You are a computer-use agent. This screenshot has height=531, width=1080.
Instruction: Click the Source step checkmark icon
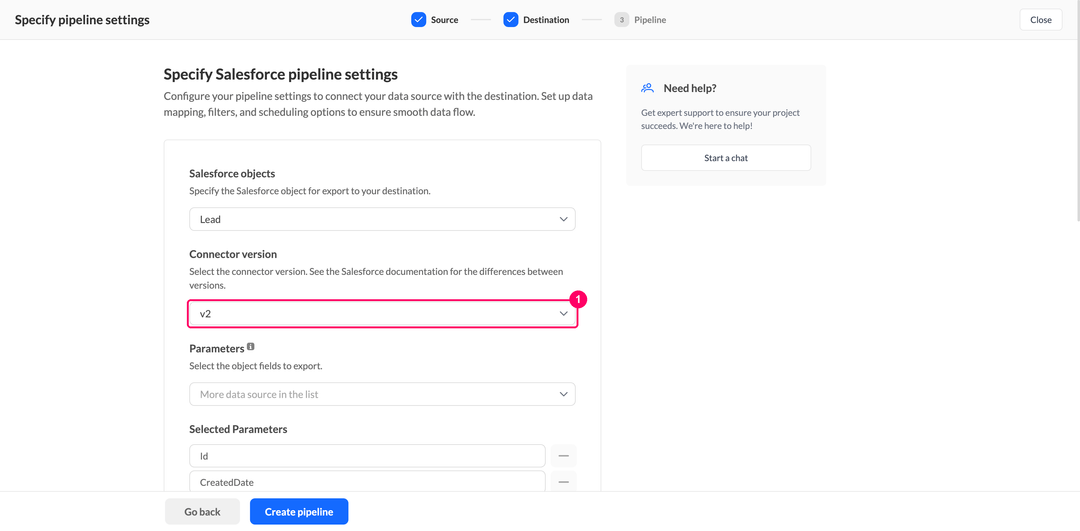(x=419, y=20)
